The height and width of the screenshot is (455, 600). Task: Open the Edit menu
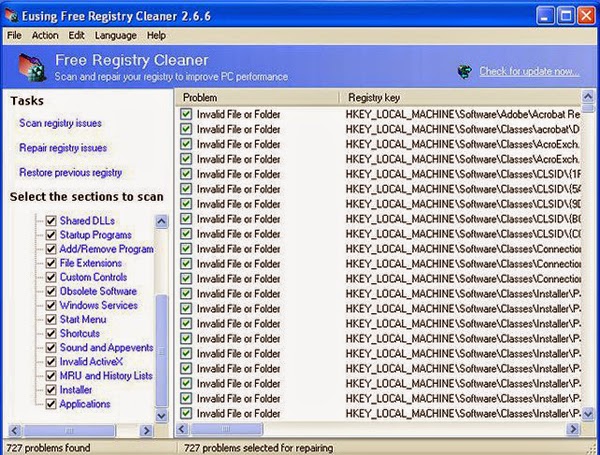[77, 36]
